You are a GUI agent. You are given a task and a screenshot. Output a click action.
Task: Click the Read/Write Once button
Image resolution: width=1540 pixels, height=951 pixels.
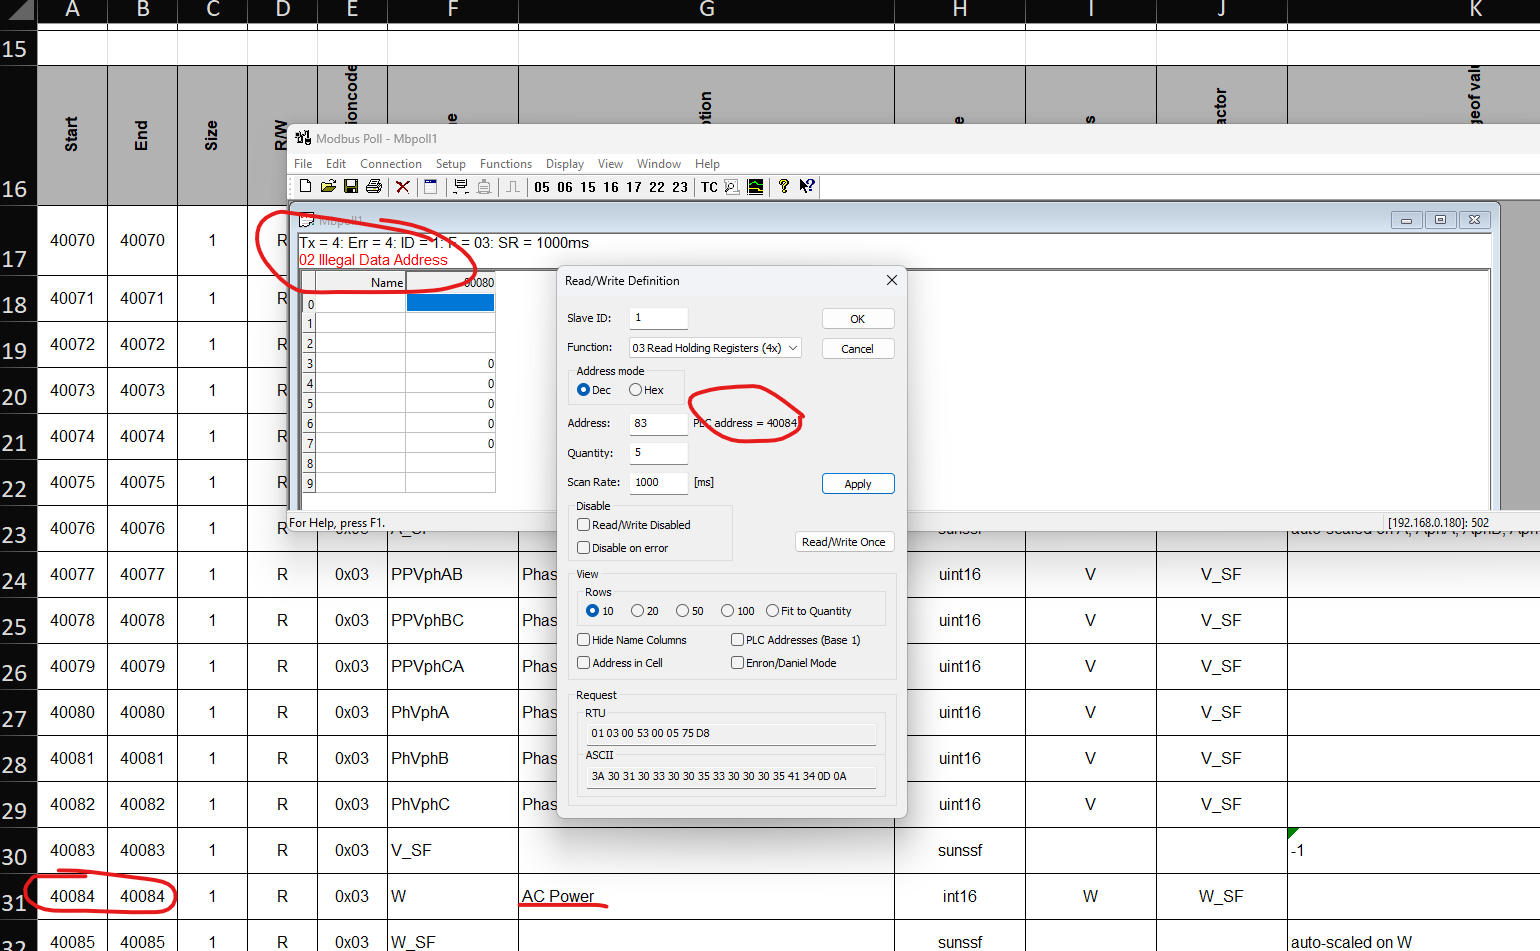(x=843, y=542)
